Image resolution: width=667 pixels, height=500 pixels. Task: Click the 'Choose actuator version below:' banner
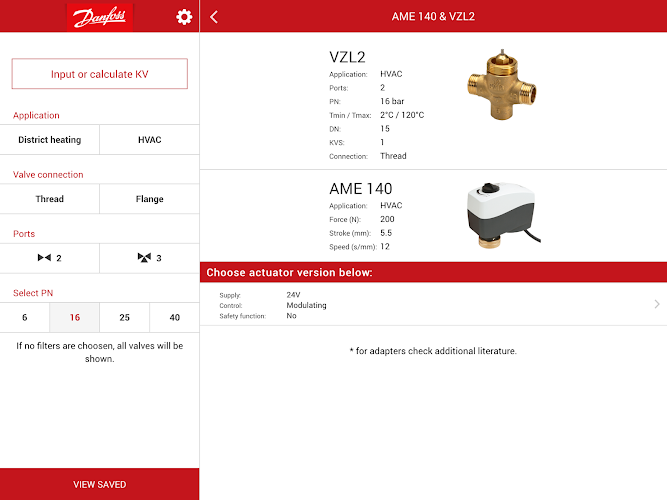coord(433,272)
